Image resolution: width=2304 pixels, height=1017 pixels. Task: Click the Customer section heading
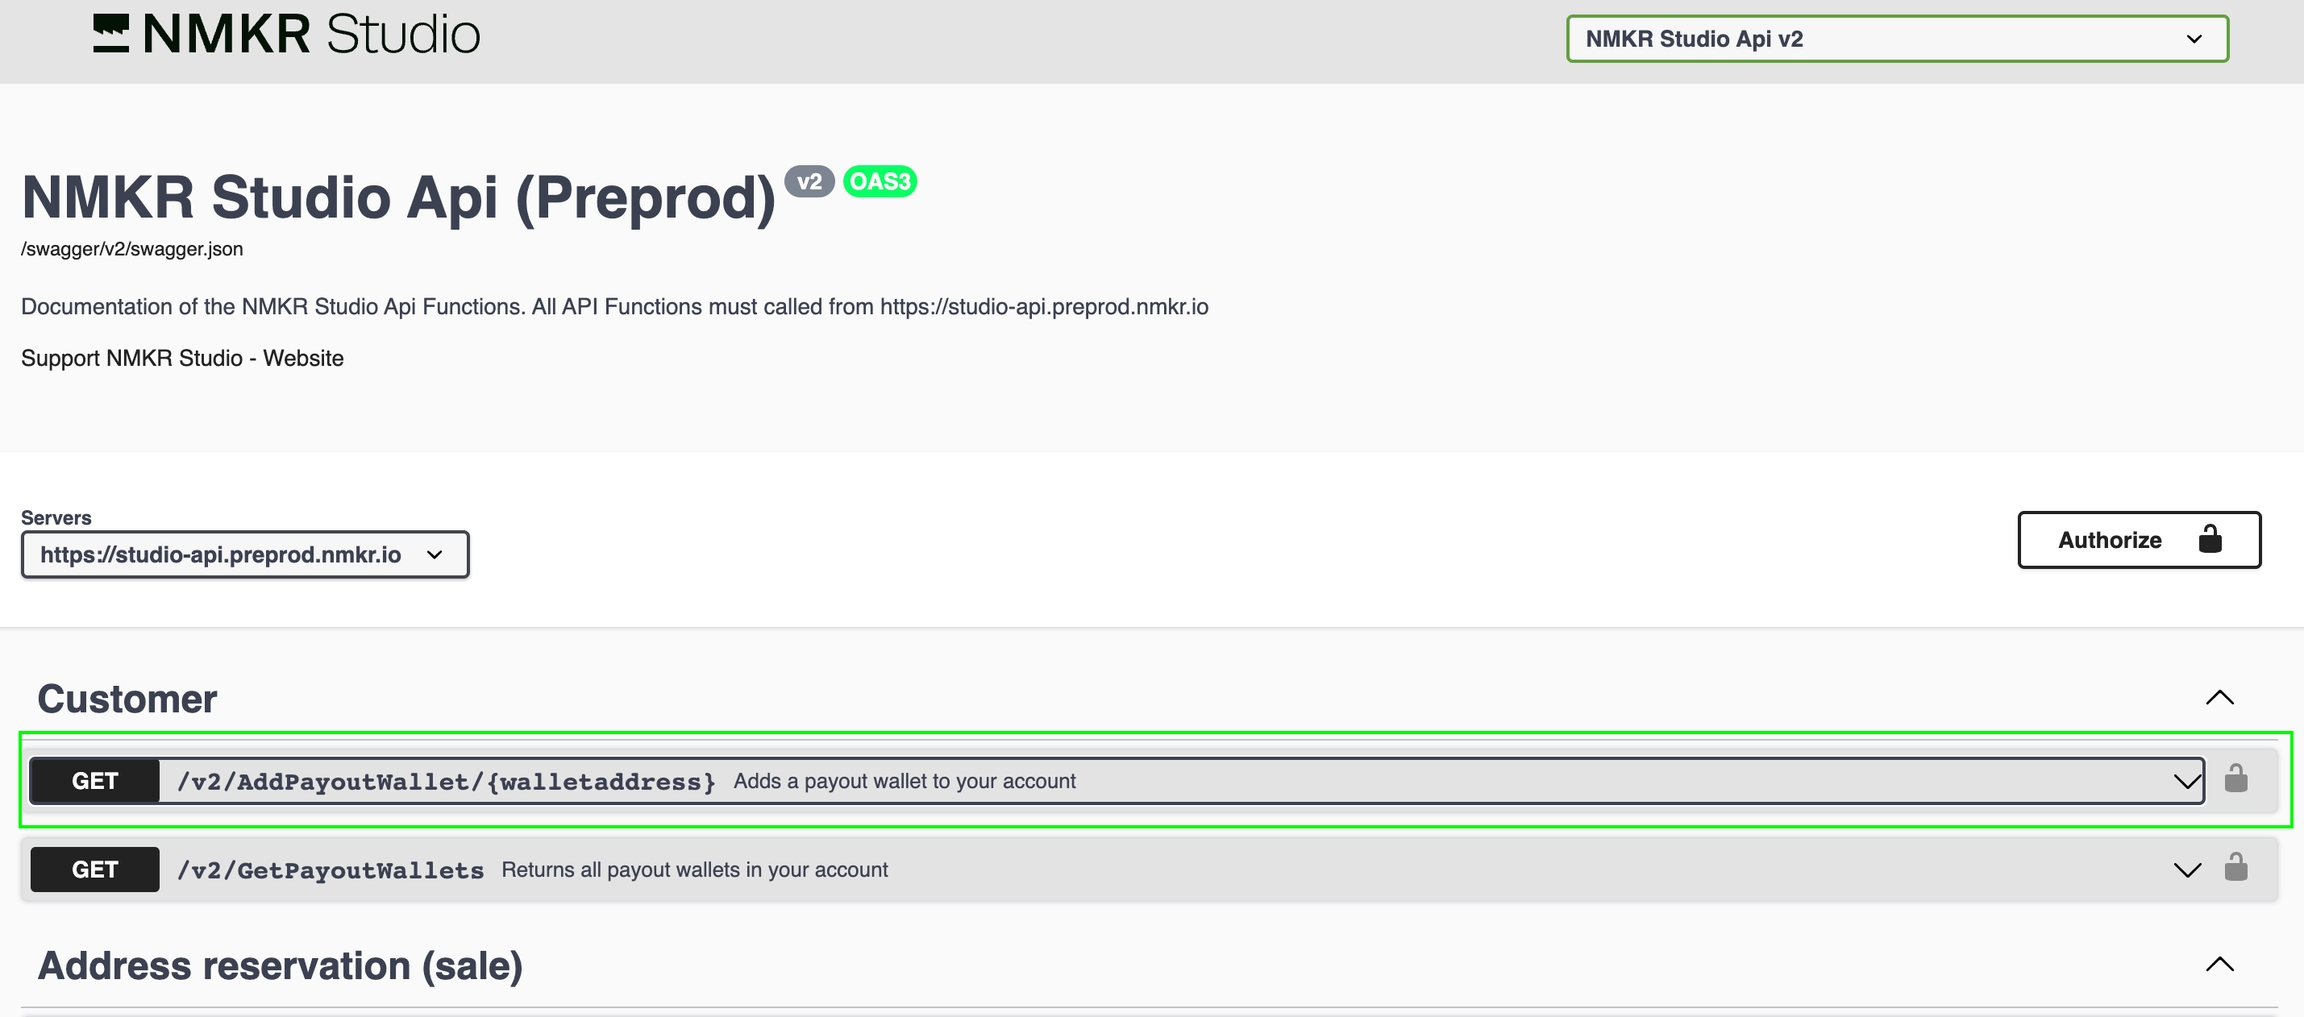pyautogui.click(x=127, y=699)
